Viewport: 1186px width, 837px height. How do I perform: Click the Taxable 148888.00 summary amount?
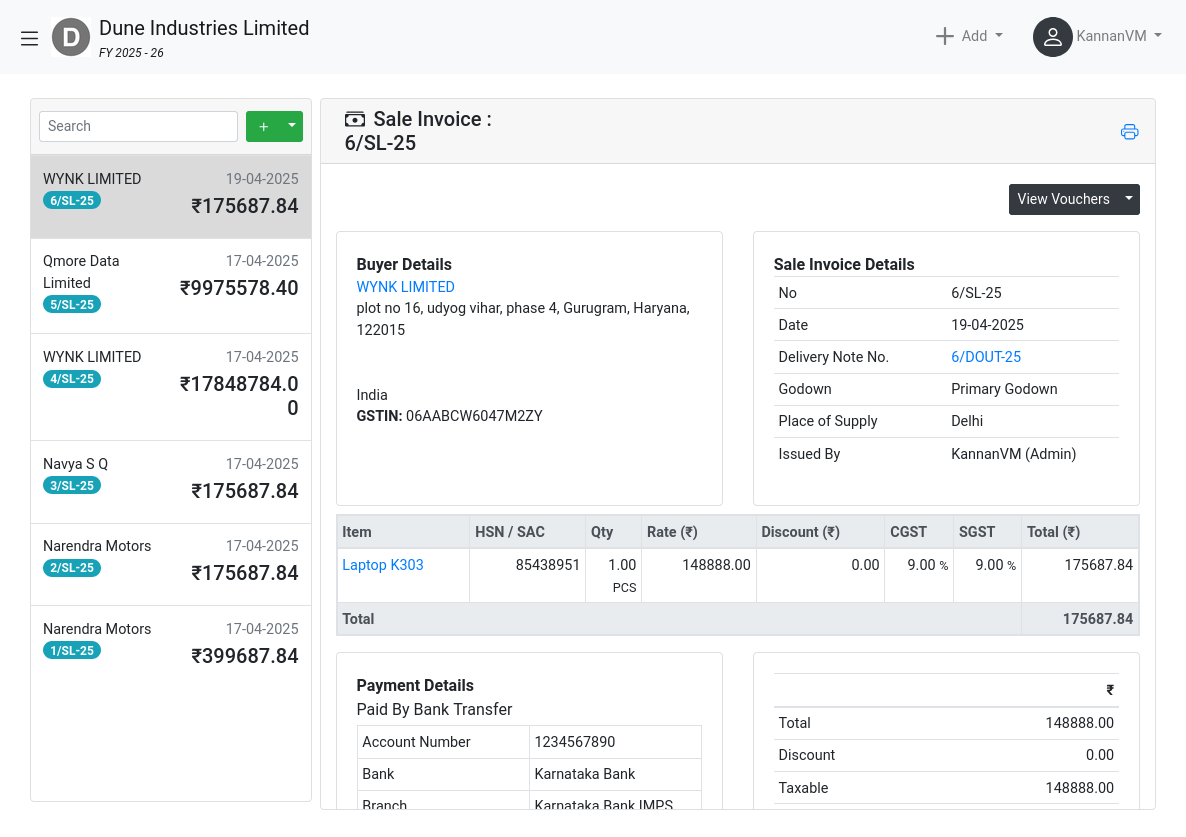click(1079, 788)
